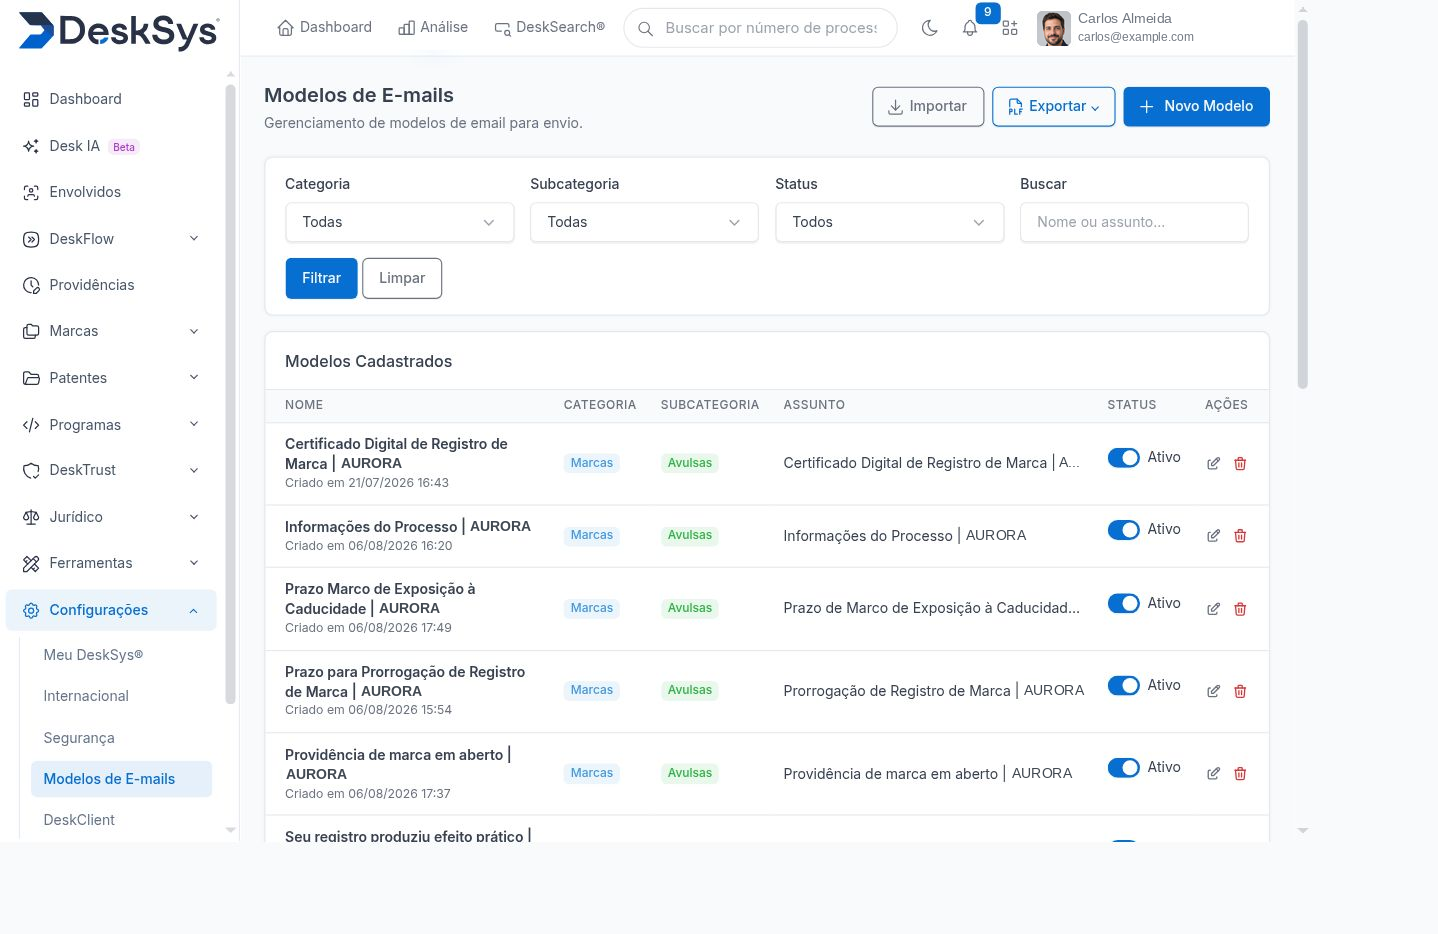Toggle dark mode moon icon
1438x934 pixels.
click(x=929, y=28)
